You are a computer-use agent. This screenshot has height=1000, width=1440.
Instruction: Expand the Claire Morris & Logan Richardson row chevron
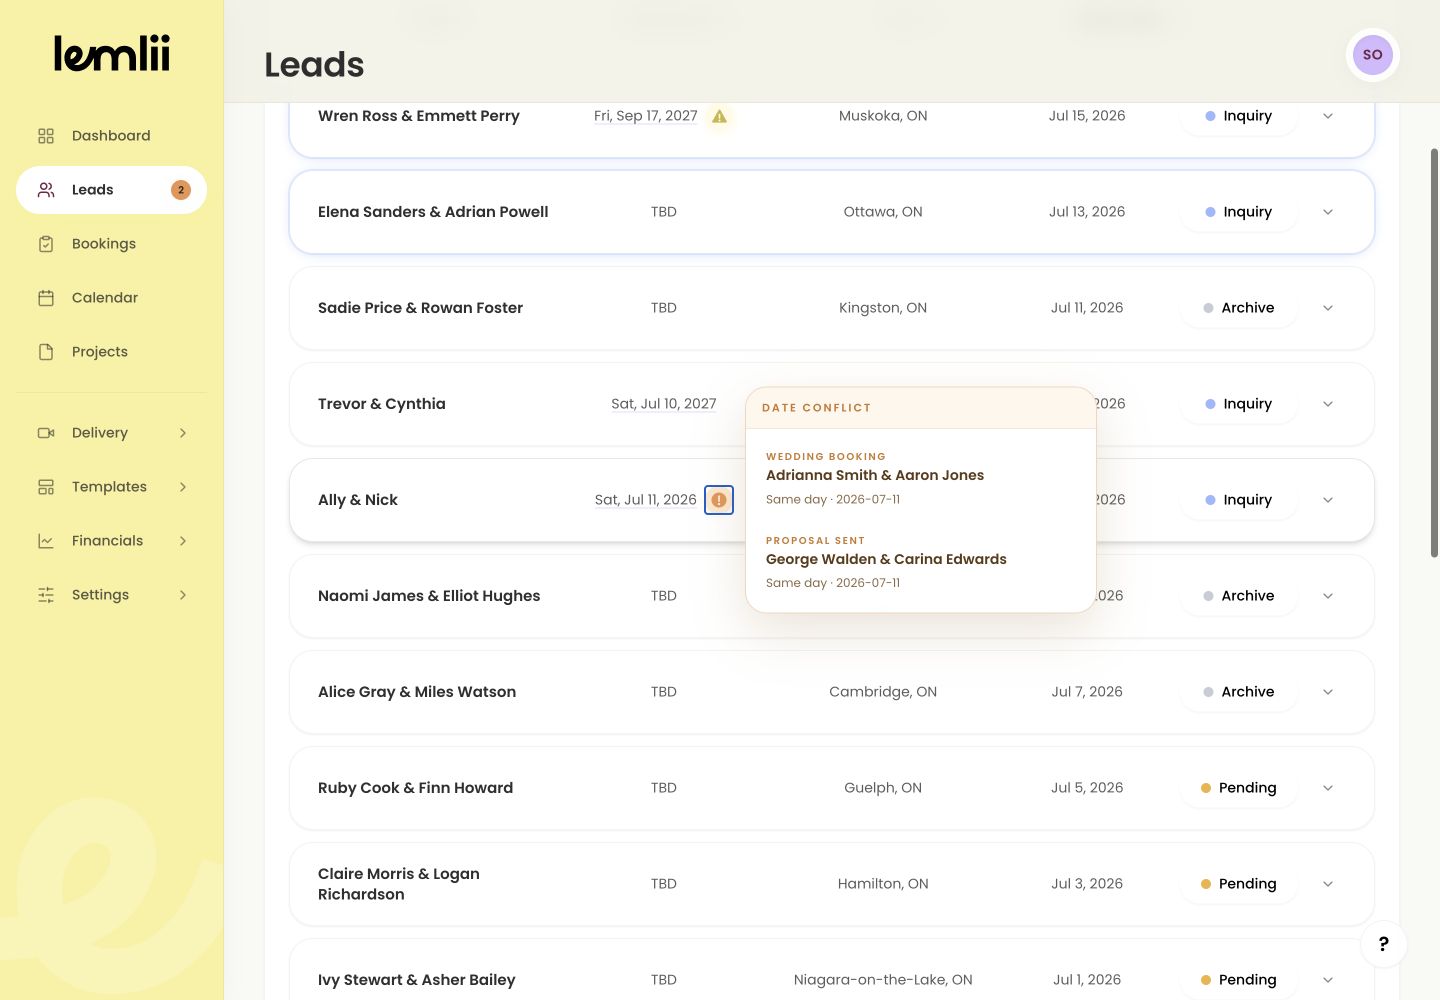(1328, 884)
